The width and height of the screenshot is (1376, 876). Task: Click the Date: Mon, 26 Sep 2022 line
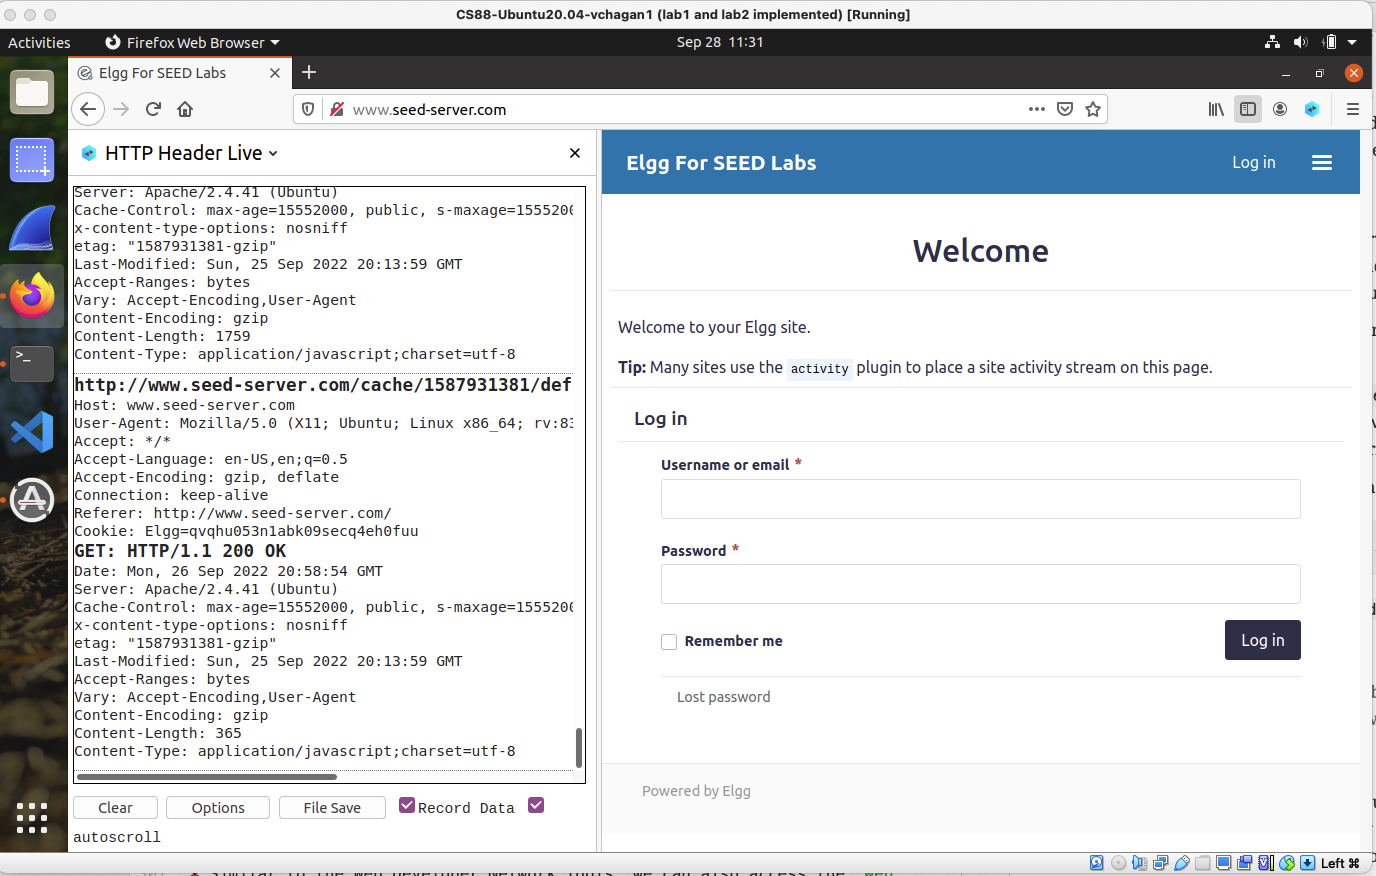click(x=229, y=571)
